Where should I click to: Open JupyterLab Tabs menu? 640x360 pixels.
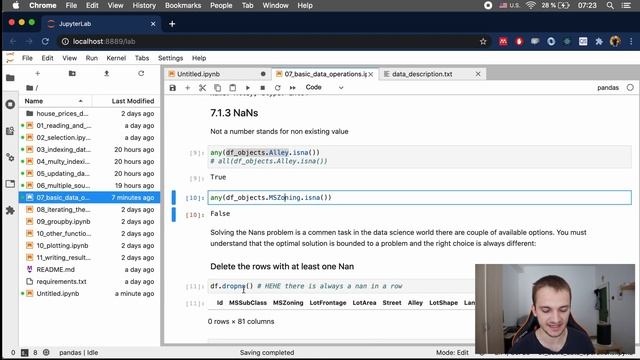click(142, 58)
